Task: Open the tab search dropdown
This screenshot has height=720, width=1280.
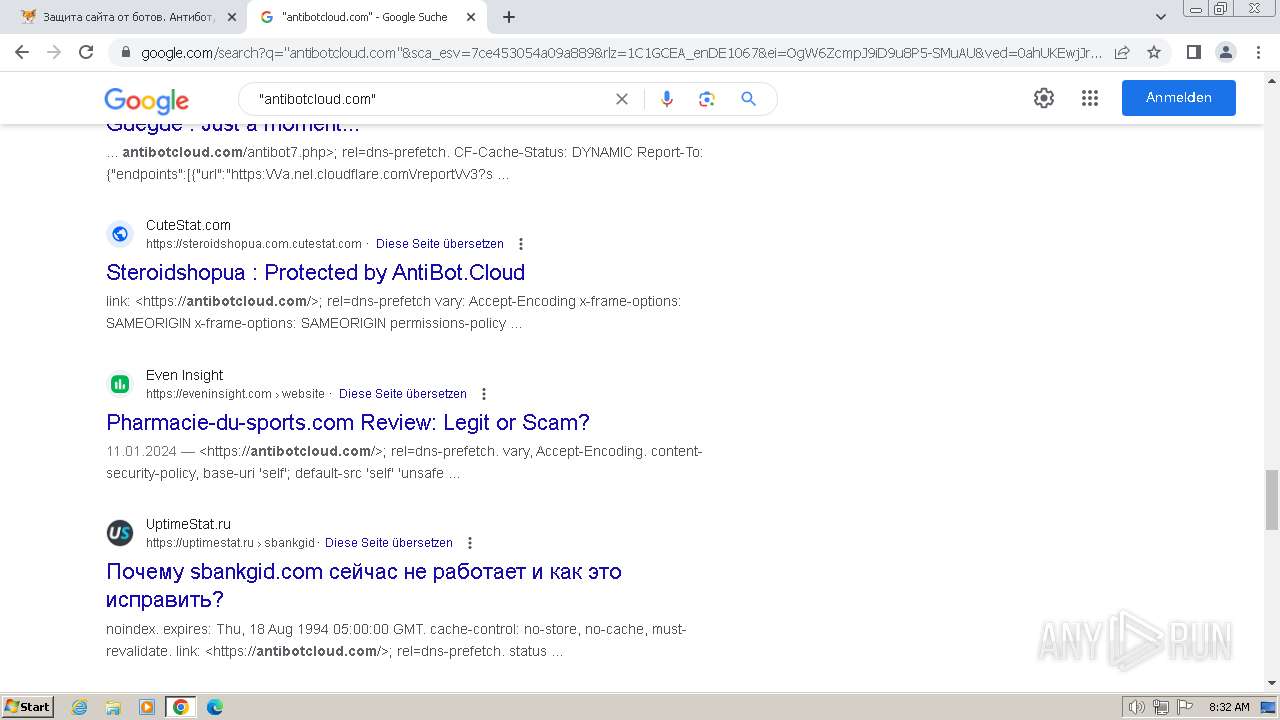Action: pyautogui.click(x=1161, y=17)
